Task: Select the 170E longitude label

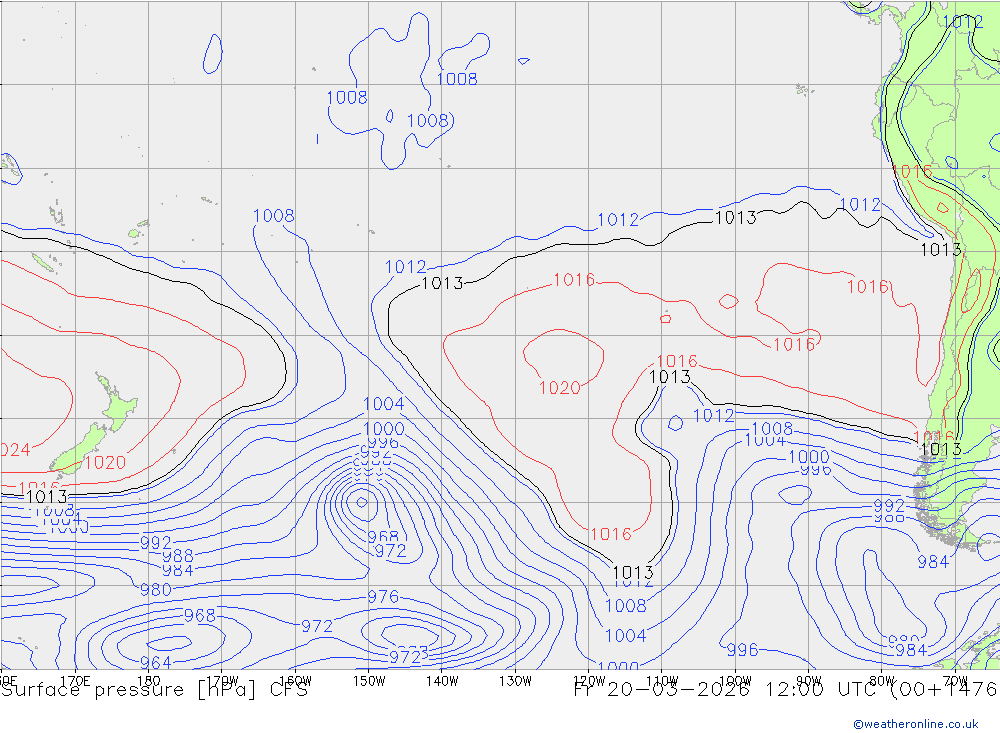Action: pos(75,681)
